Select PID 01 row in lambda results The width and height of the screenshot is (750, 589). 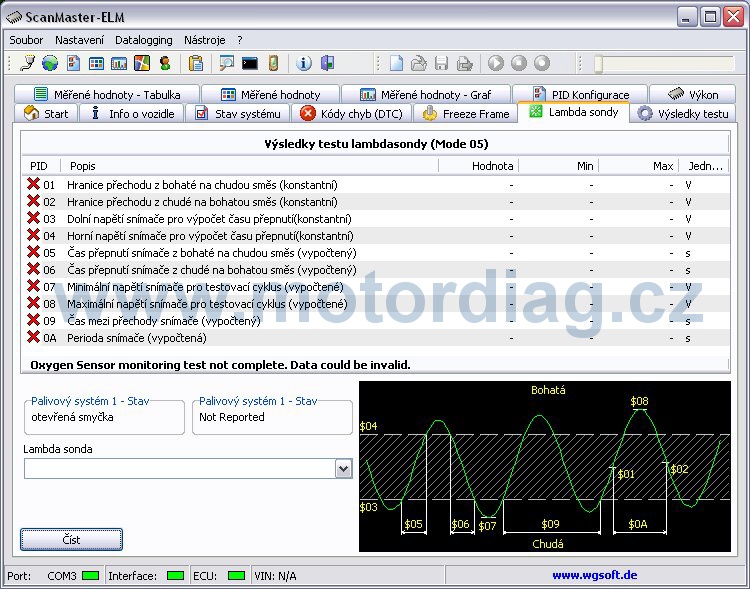click(x=375, y=185)
